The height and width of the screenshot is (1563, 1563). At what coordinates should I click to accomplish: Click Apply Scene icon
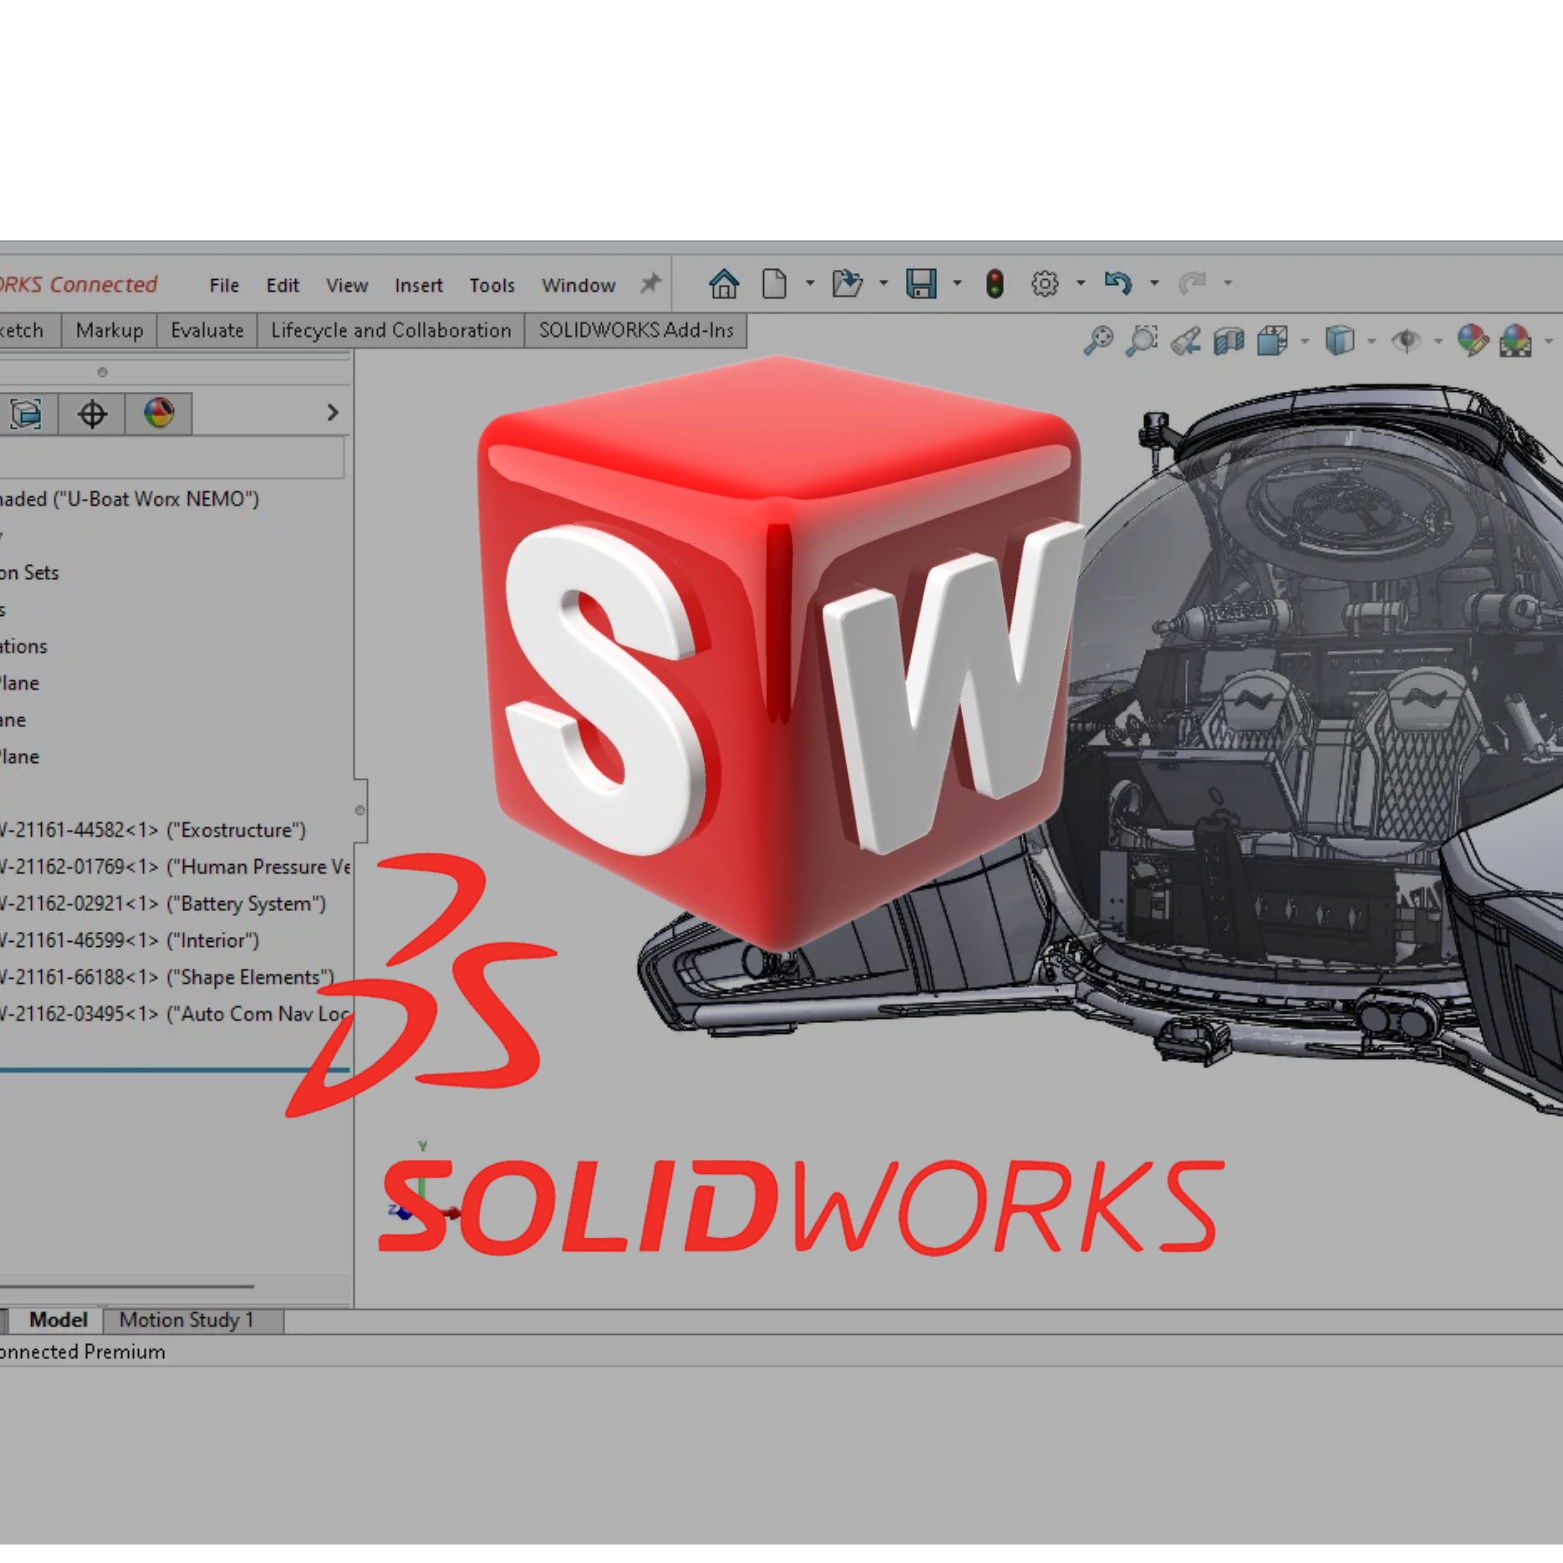[x=1516, y=341]
